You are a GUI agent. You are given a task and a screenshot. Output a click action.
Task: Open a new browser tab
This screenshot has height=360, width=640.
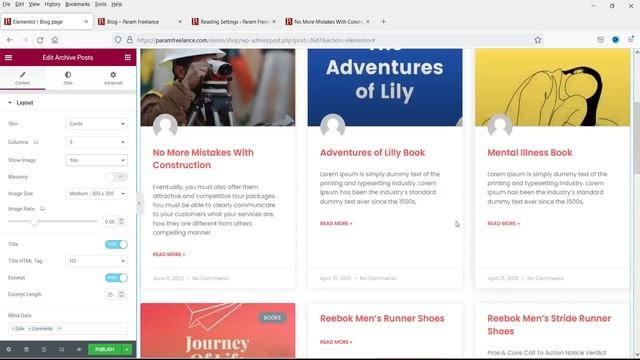(383, 22)
